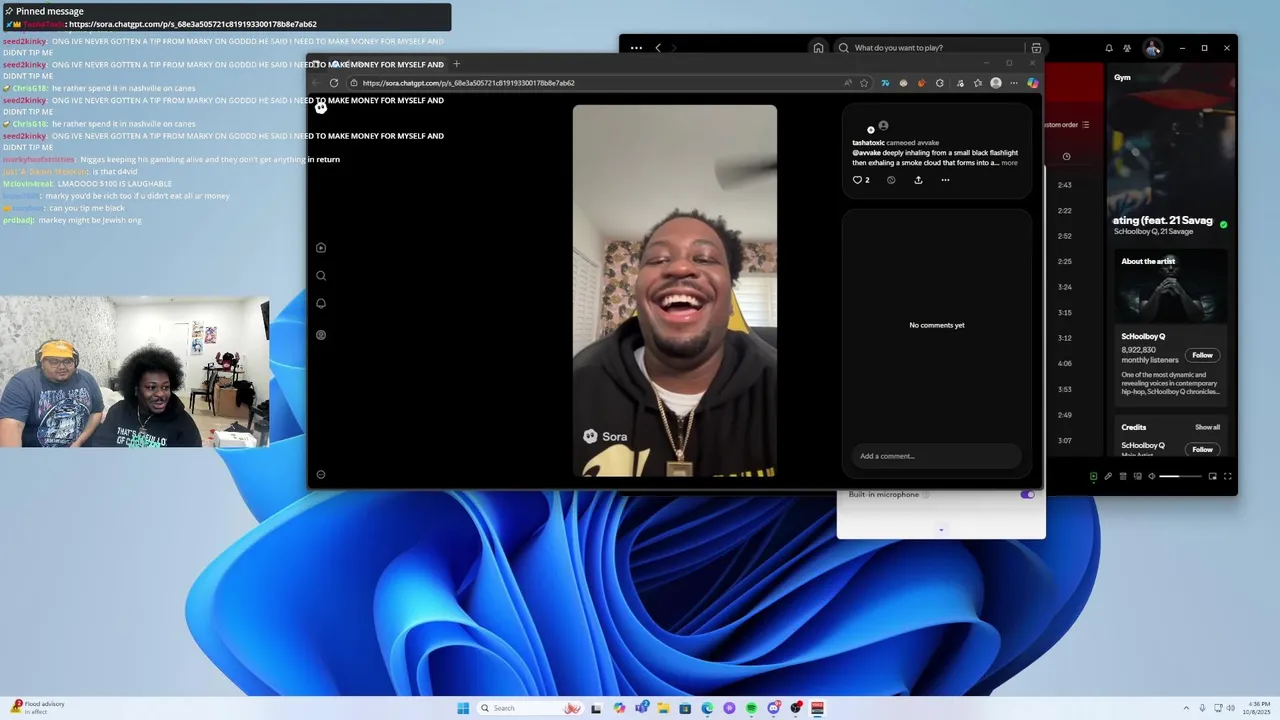Viewport: 1280px width, 720px height.
Task: Open the Spotify lyrics microphone icon
Action: coord(1108,476)
